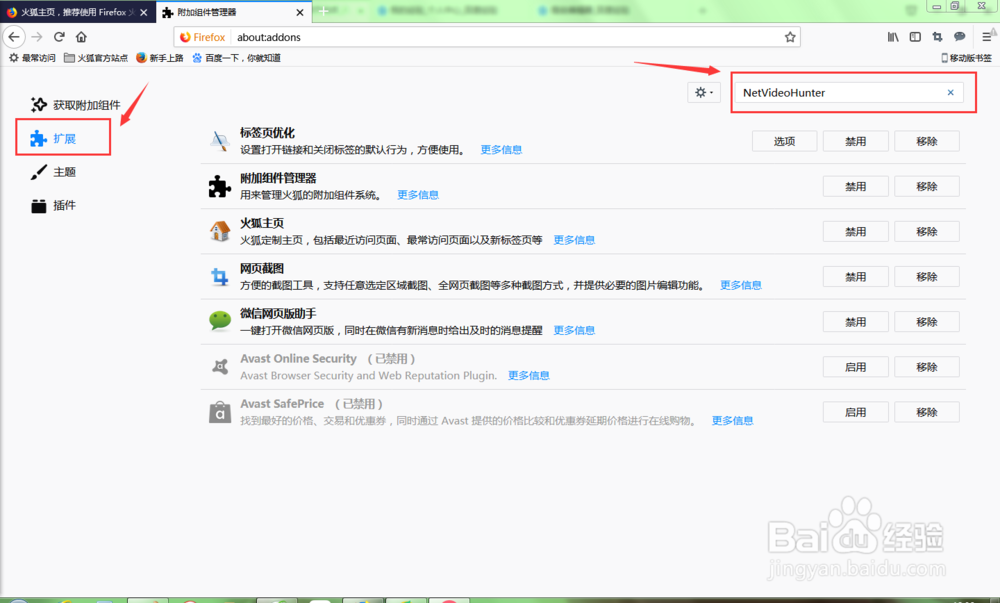1000x603 pixels.
Task: Open 更多信息 for 标签页优化
Action: pos(501,150)
